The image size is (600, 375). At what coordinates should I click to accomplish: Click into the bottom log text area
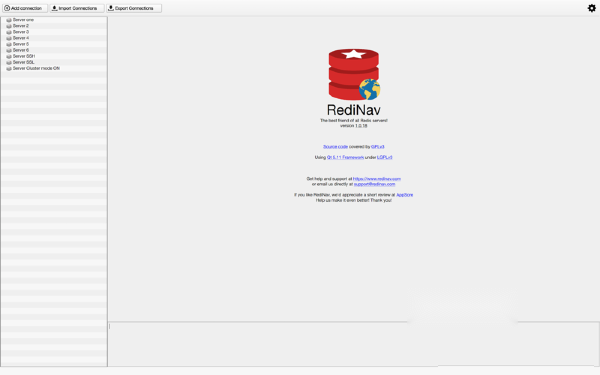pos(354,344)
